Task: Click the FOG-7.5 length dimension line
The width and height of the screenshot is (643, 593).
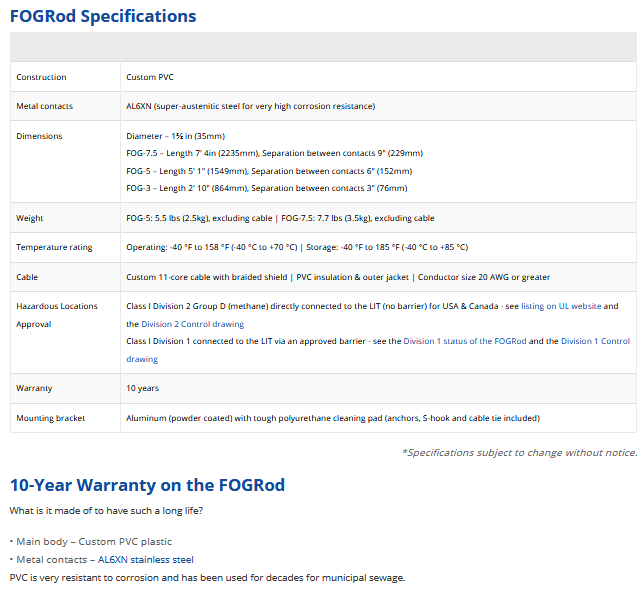Action: pos(274,153)
